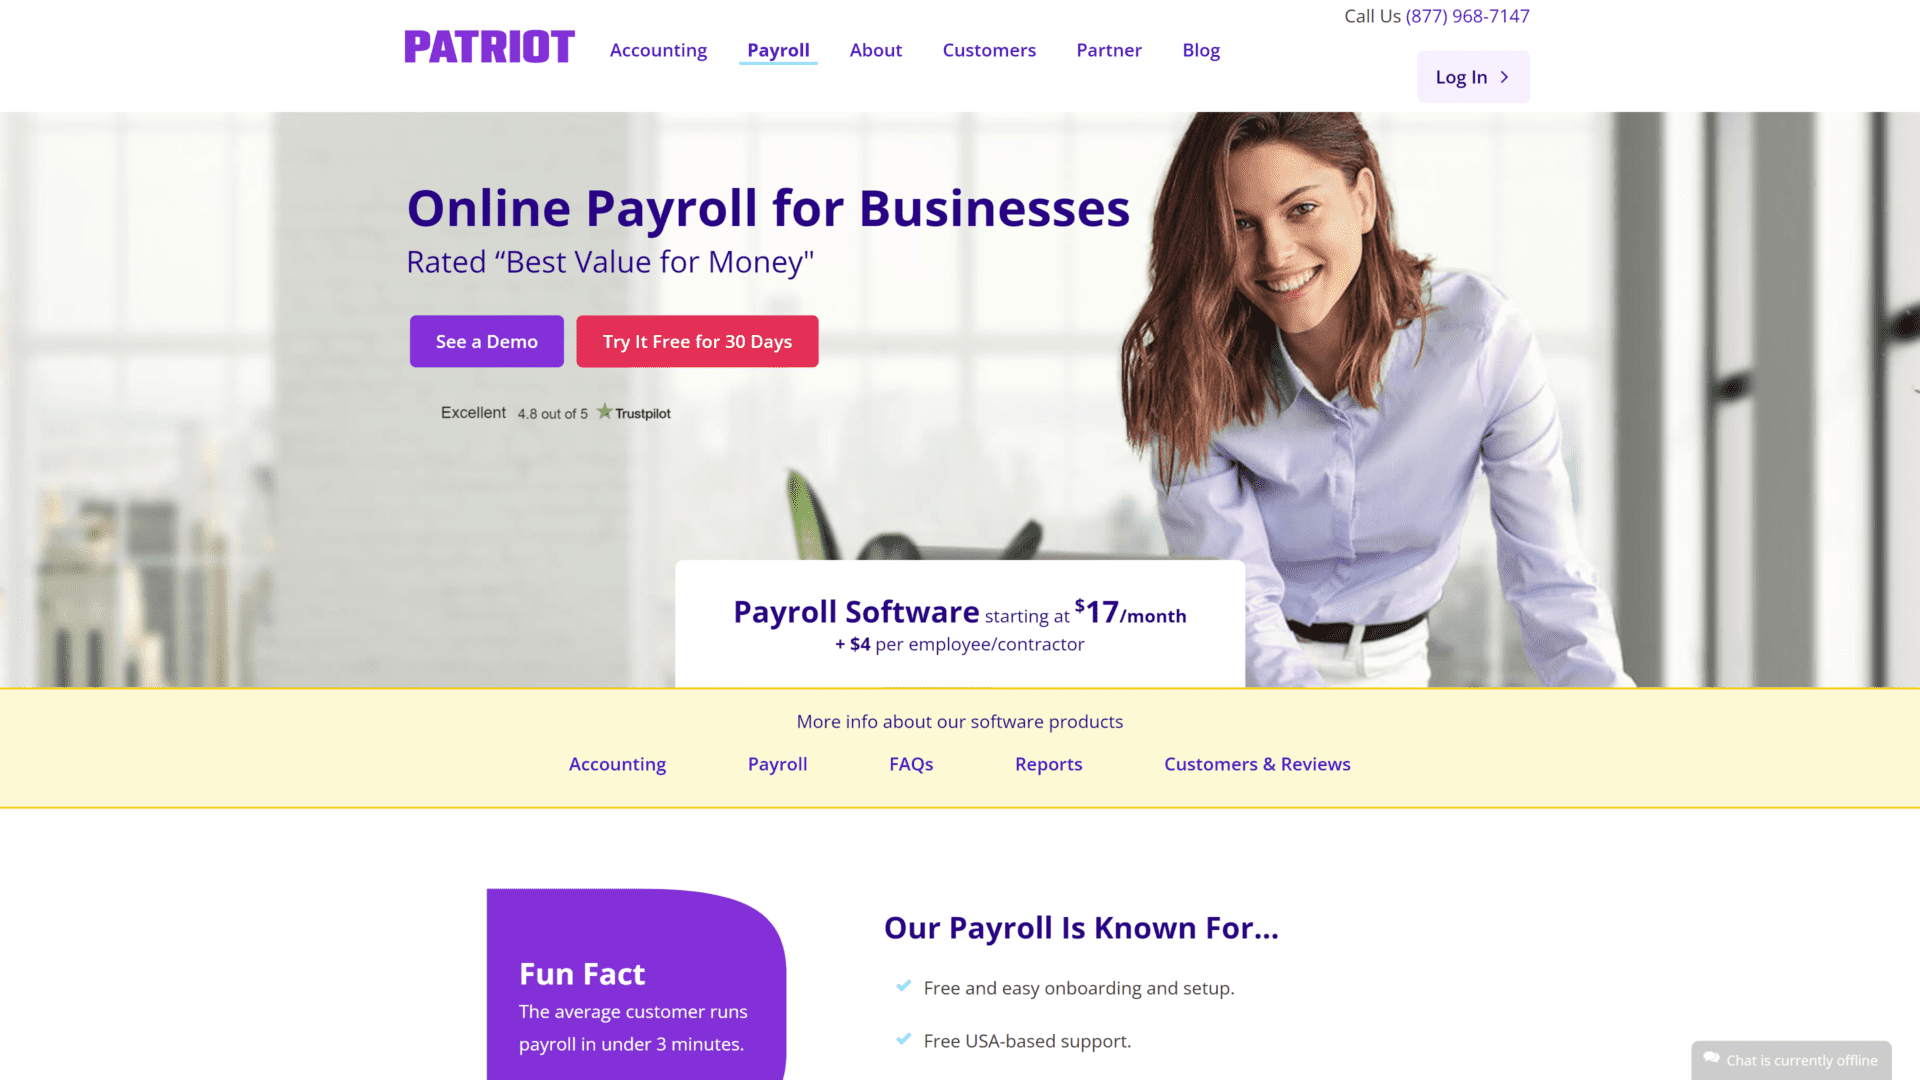Click the Log In dropdown arrow
Screen dimensions: 1920x1080
pos(1505,76)
